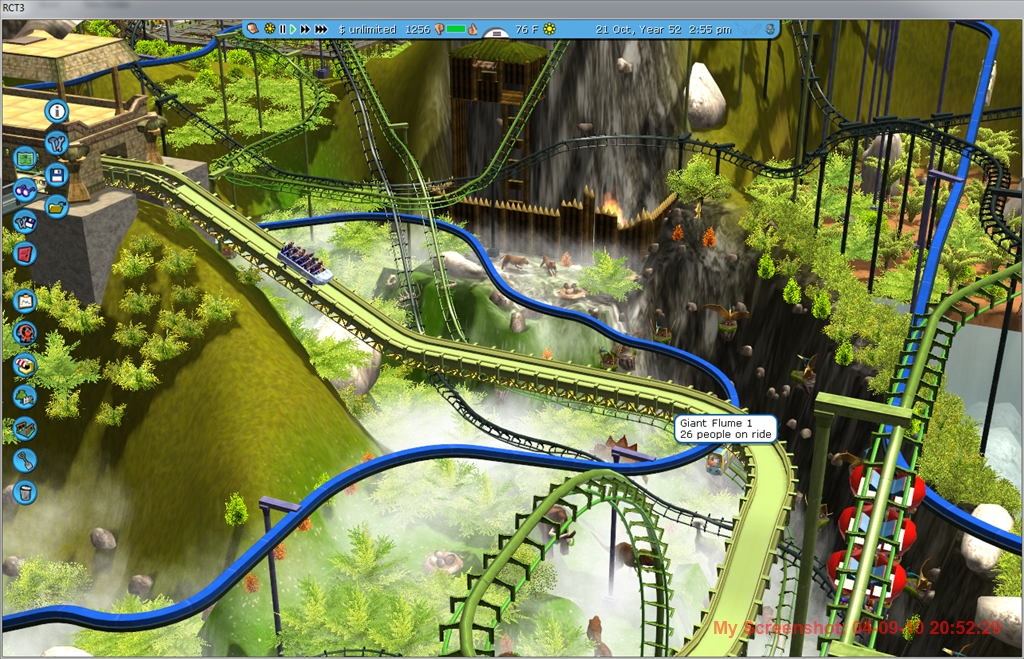1024x659 pixels.
Task: Open the shops and facilities stall icon
Action: click(25, 365)
